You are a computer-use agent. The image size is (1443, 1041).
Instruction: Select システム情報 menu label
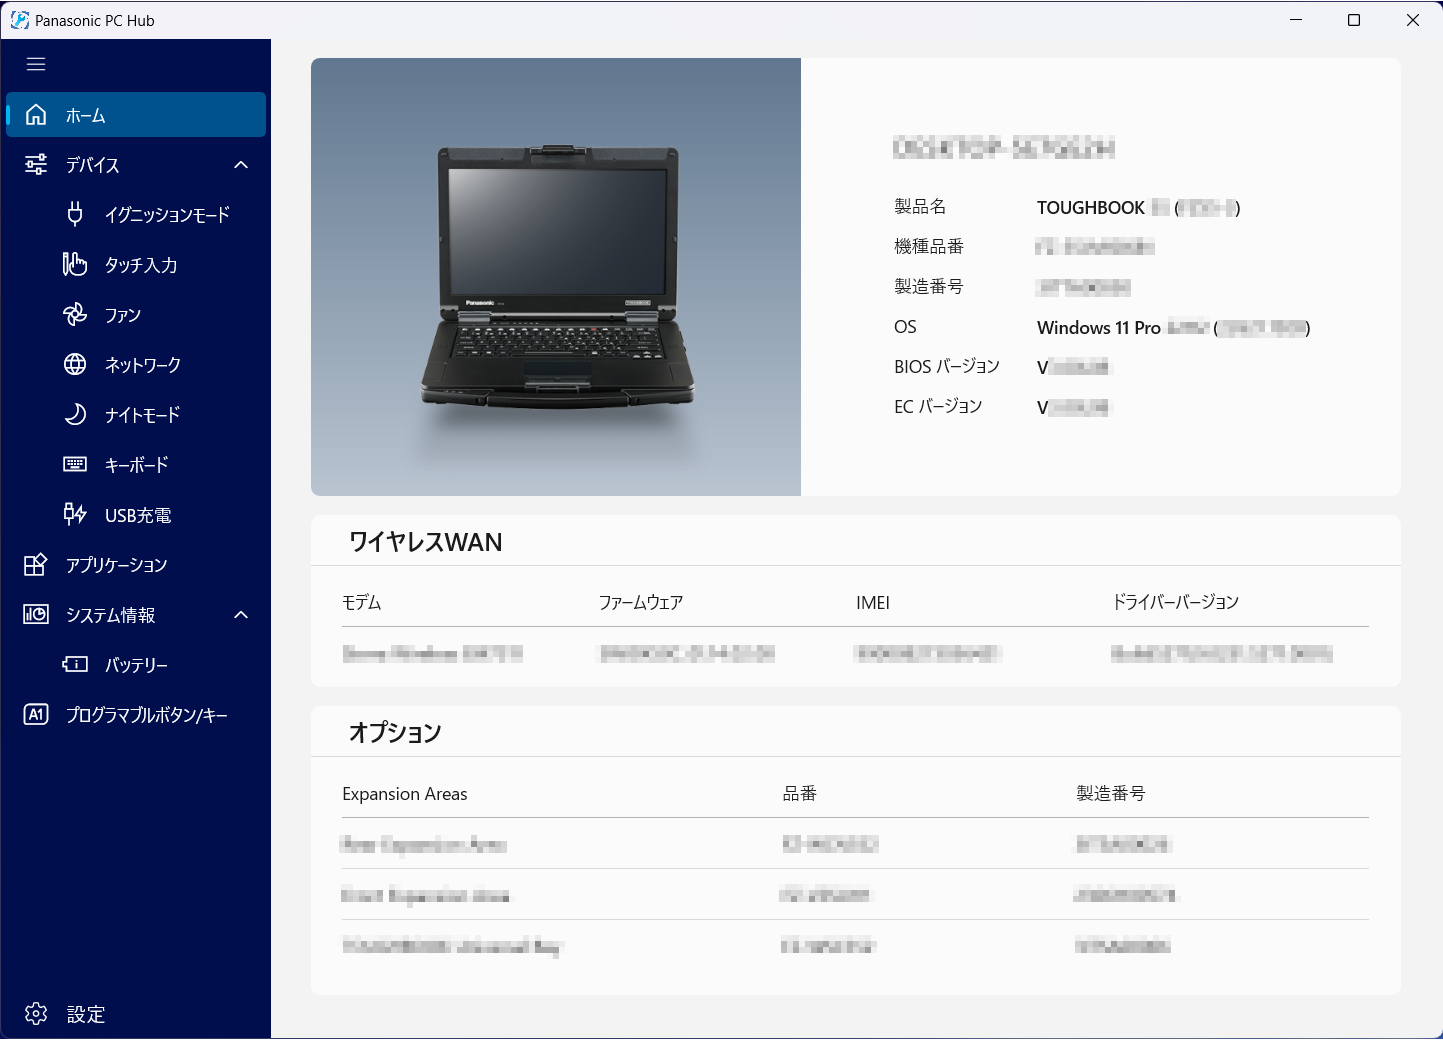(x=111, y=615)
